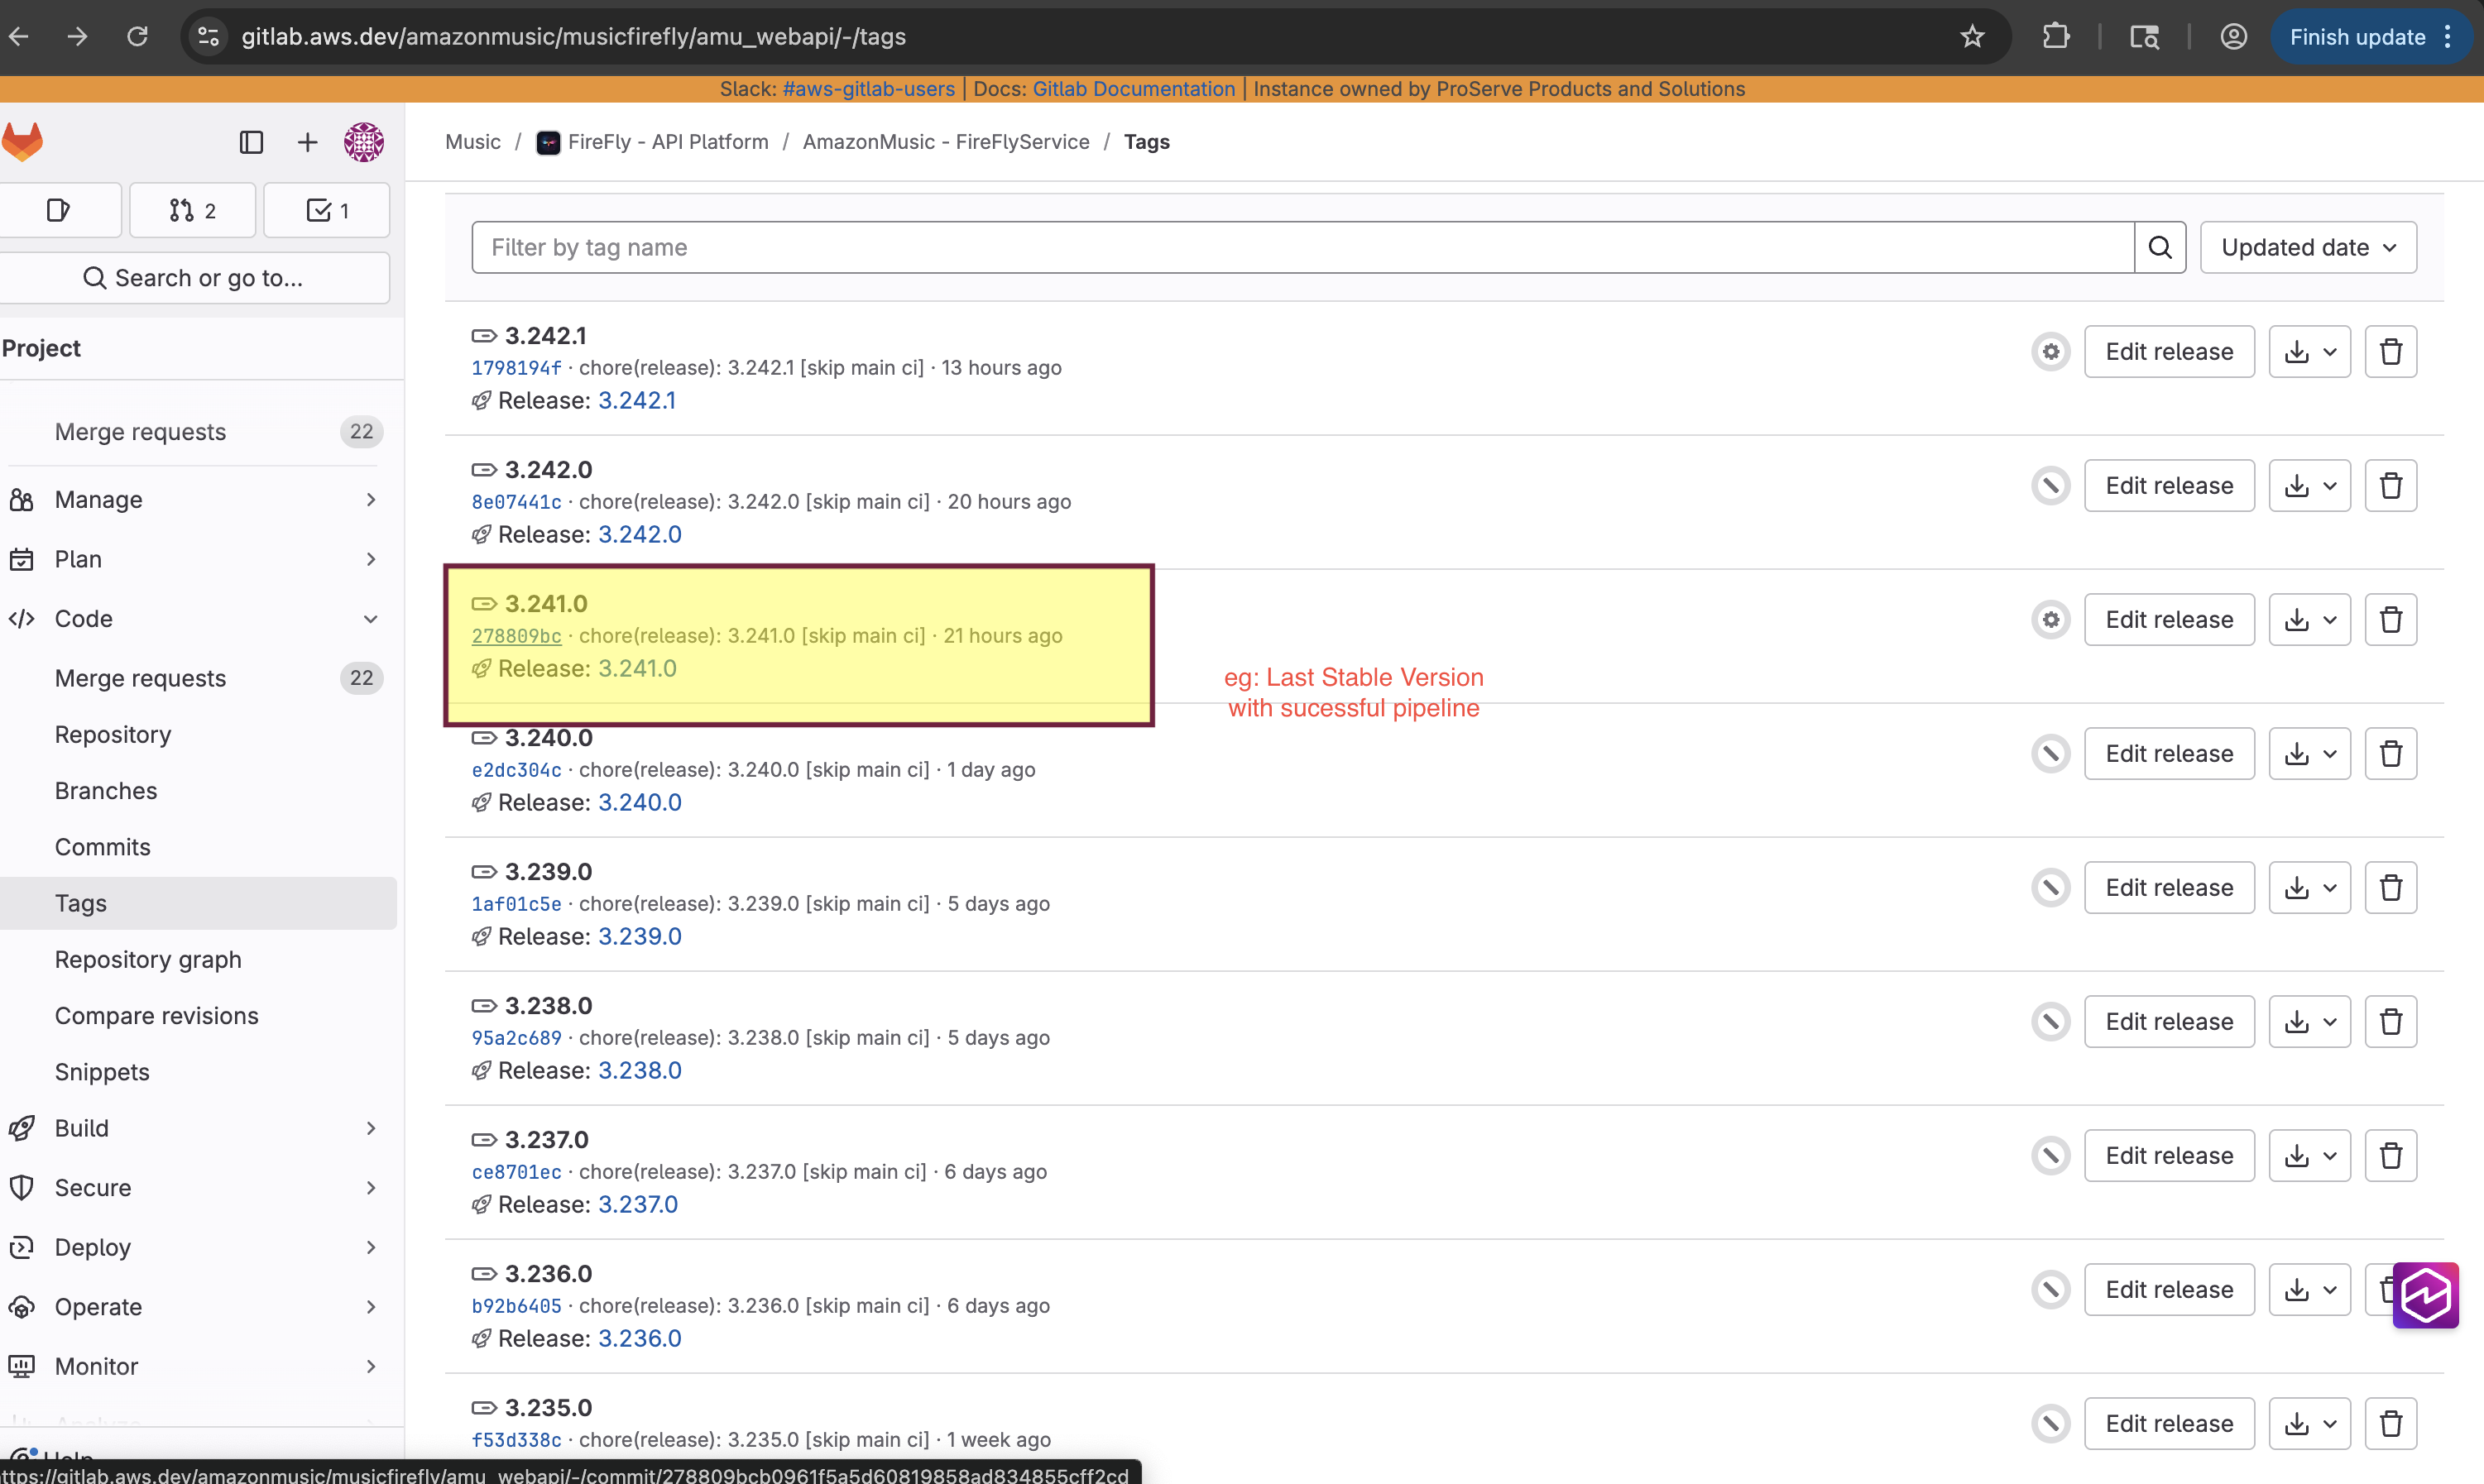Viewport: 2484px width, 1484px height.
Task: Bookmark page with the star icon
Action: (1971, 37)
